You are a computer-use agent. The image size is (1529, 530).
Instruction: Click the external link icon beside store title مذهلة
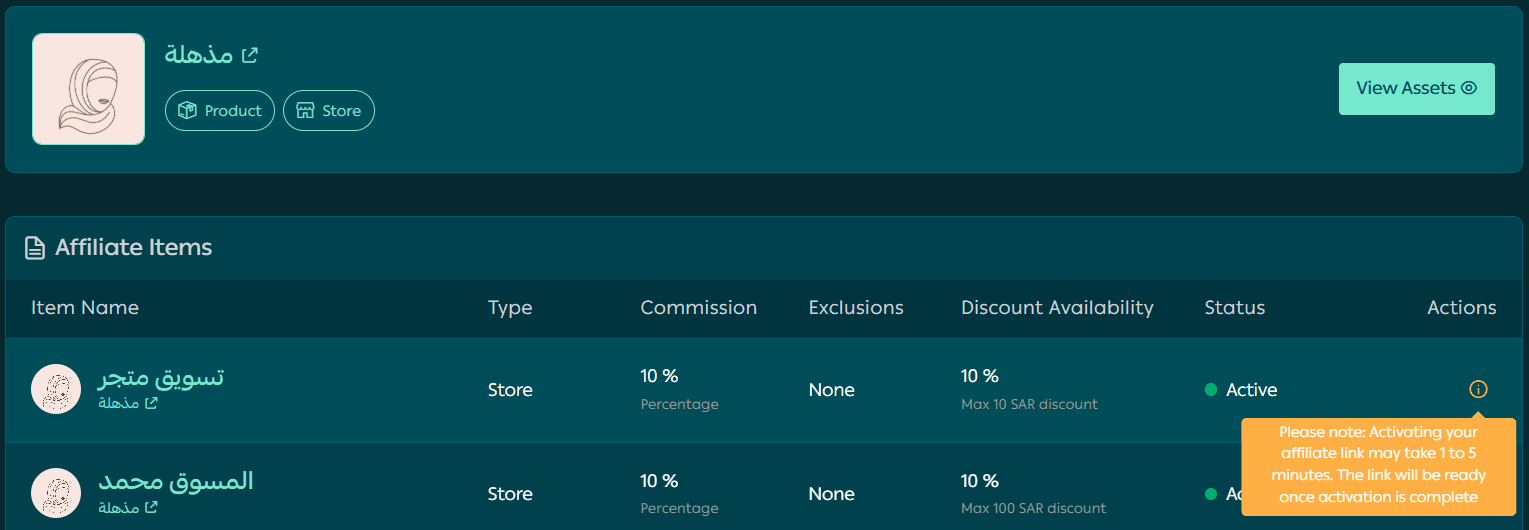250,55
